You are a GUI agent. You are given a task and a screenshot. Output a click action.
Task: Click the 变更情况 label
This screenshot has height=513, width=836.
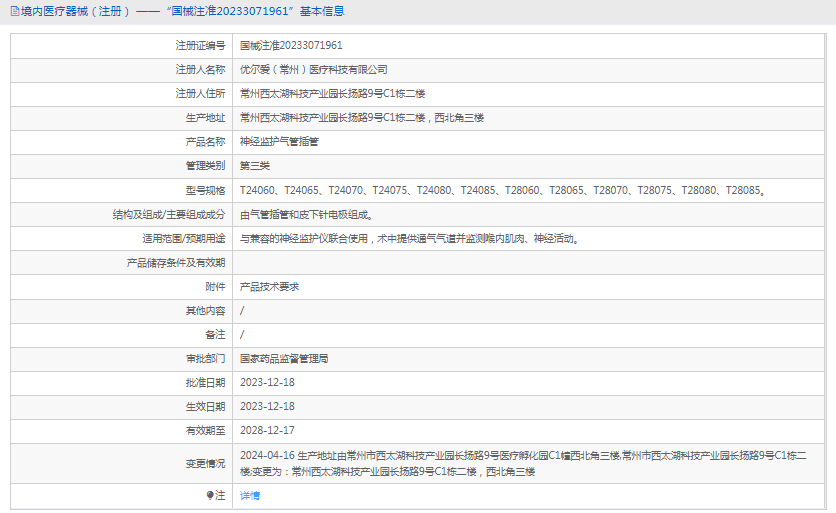point(205,463)
